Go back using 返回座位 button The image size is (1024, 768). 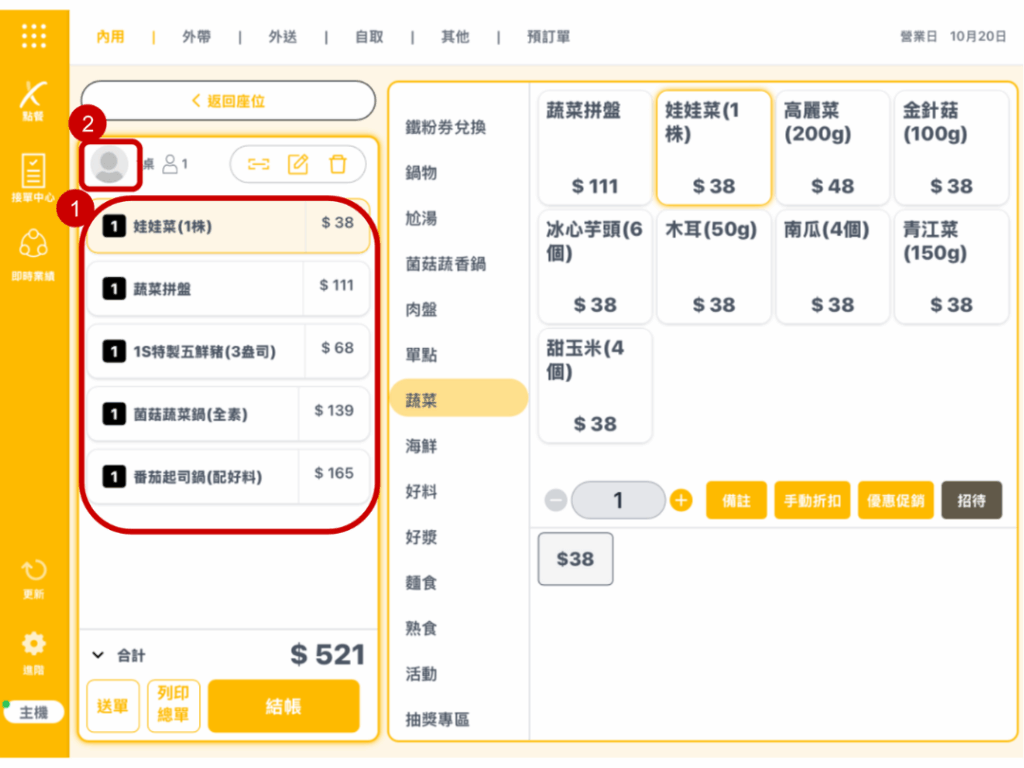(228, 101)
